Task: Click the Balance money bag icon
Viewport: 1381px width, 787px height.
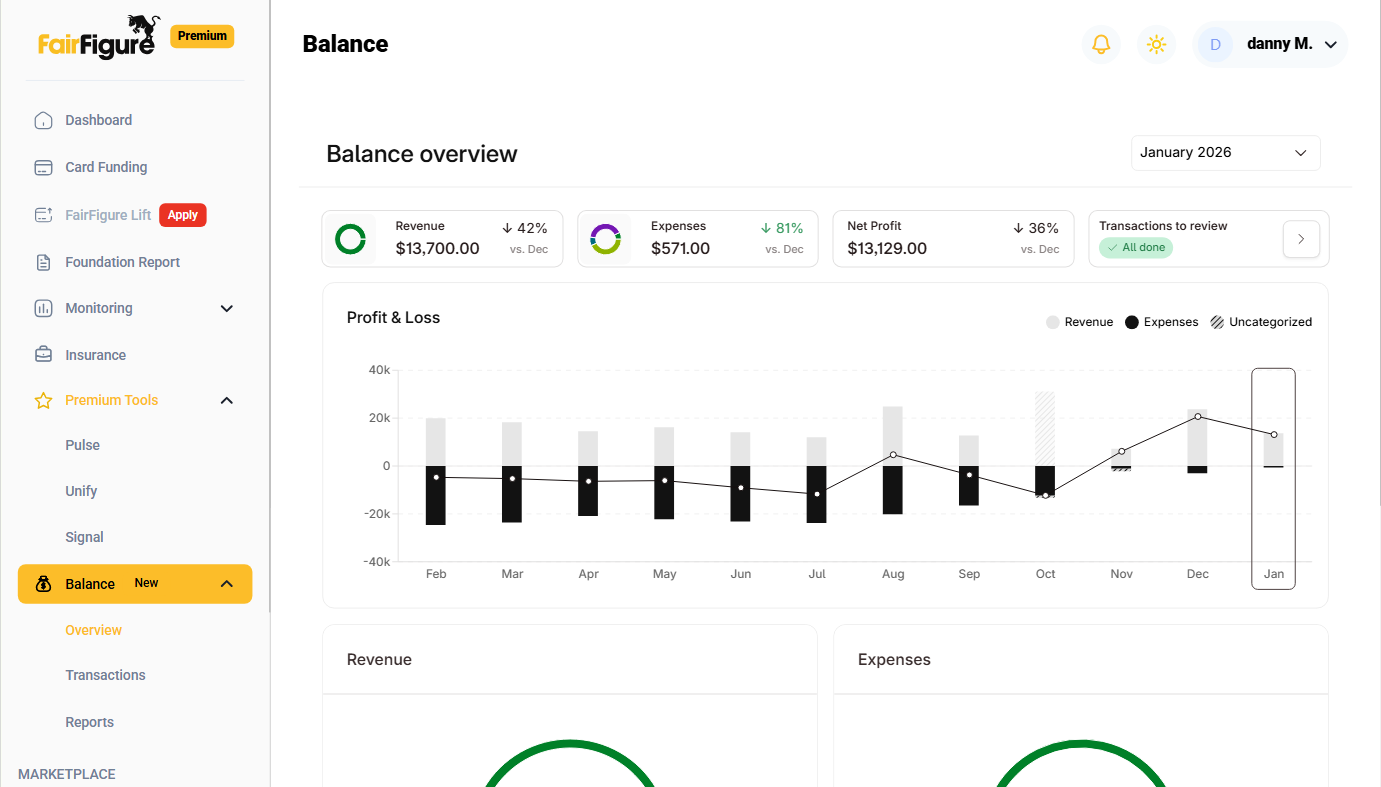Action: (45, 583)
